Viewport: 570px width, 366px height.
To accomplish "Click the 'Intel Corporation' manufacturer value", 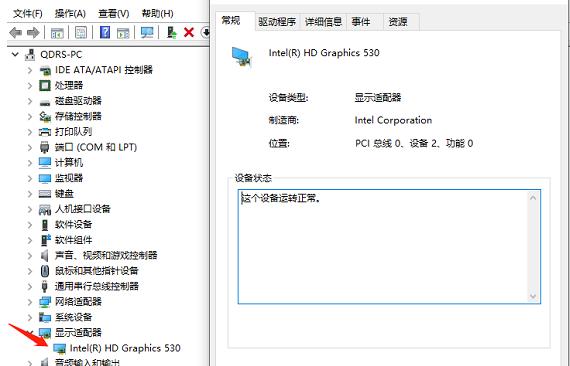I will tap(393, 120).
